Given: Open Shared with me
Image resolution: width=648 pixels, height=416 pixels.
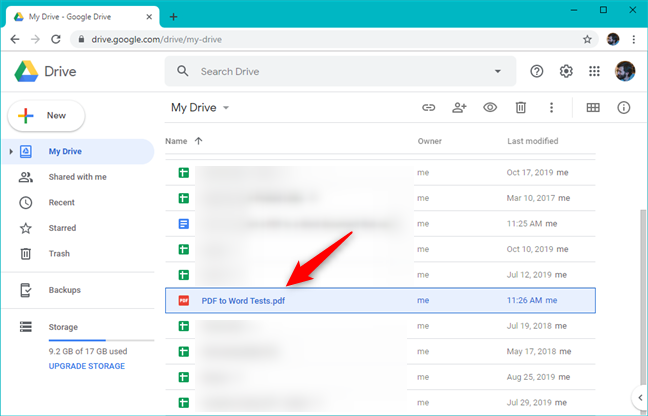Looking at the screenshot, I should [78, 177].
